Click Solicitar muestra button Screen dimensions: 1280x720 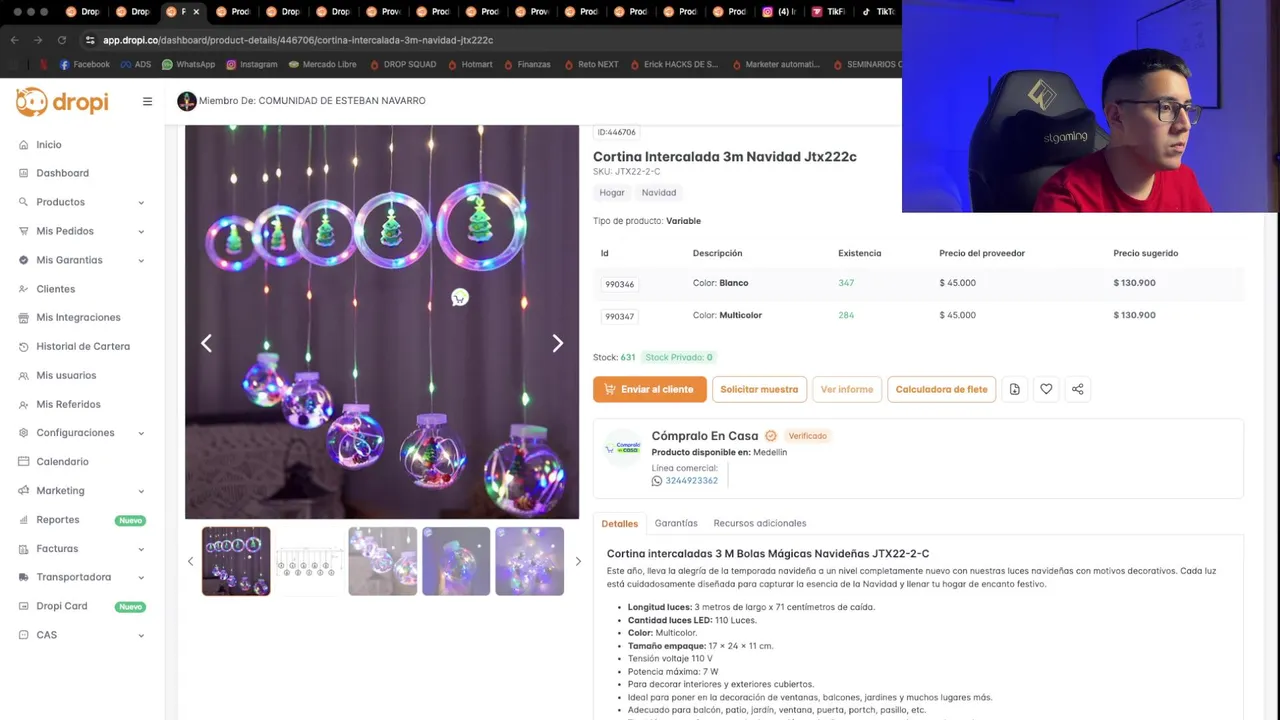[x=759, y=389]
